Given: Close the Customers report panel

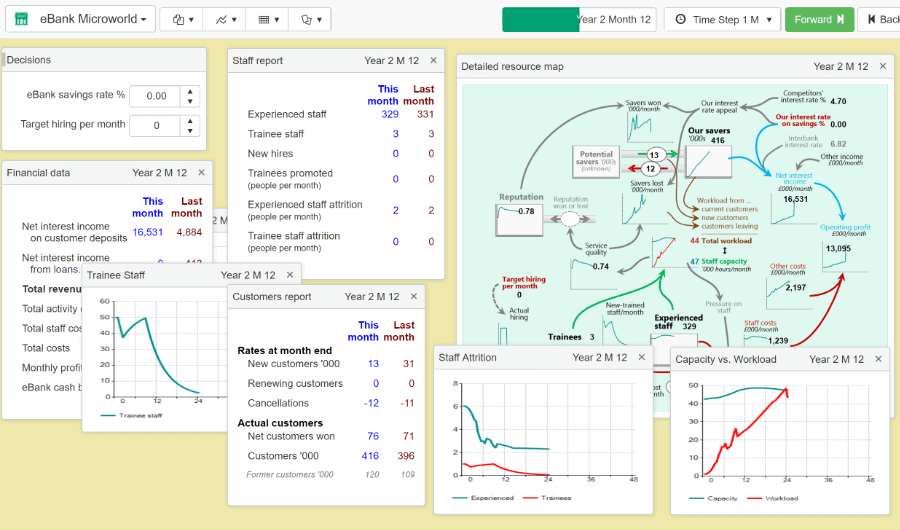Looking at the screenshot, I should pos(413,297).
